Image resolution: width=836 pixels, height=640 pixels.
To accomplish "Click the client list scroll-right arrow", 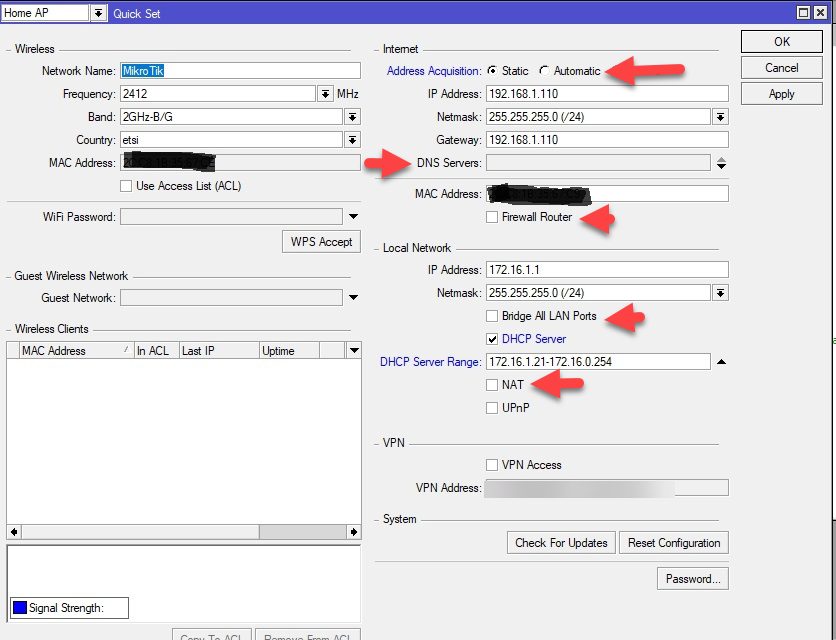I will [x=353, y=532].
